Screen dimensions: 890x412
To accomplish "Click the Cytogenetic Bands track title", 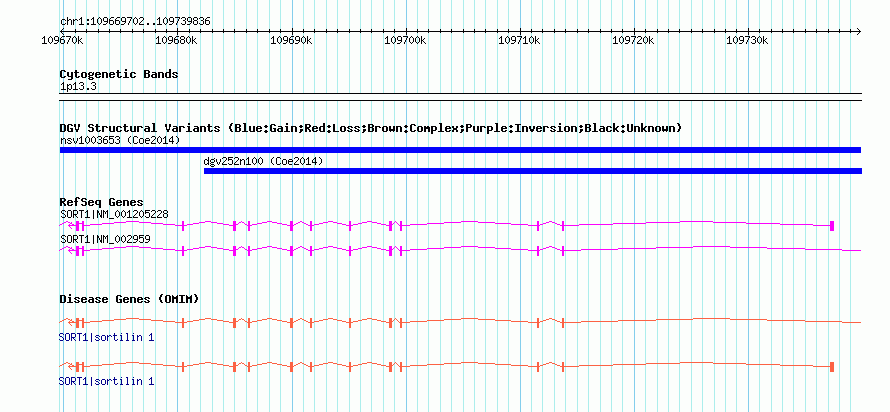I will 119,74.
